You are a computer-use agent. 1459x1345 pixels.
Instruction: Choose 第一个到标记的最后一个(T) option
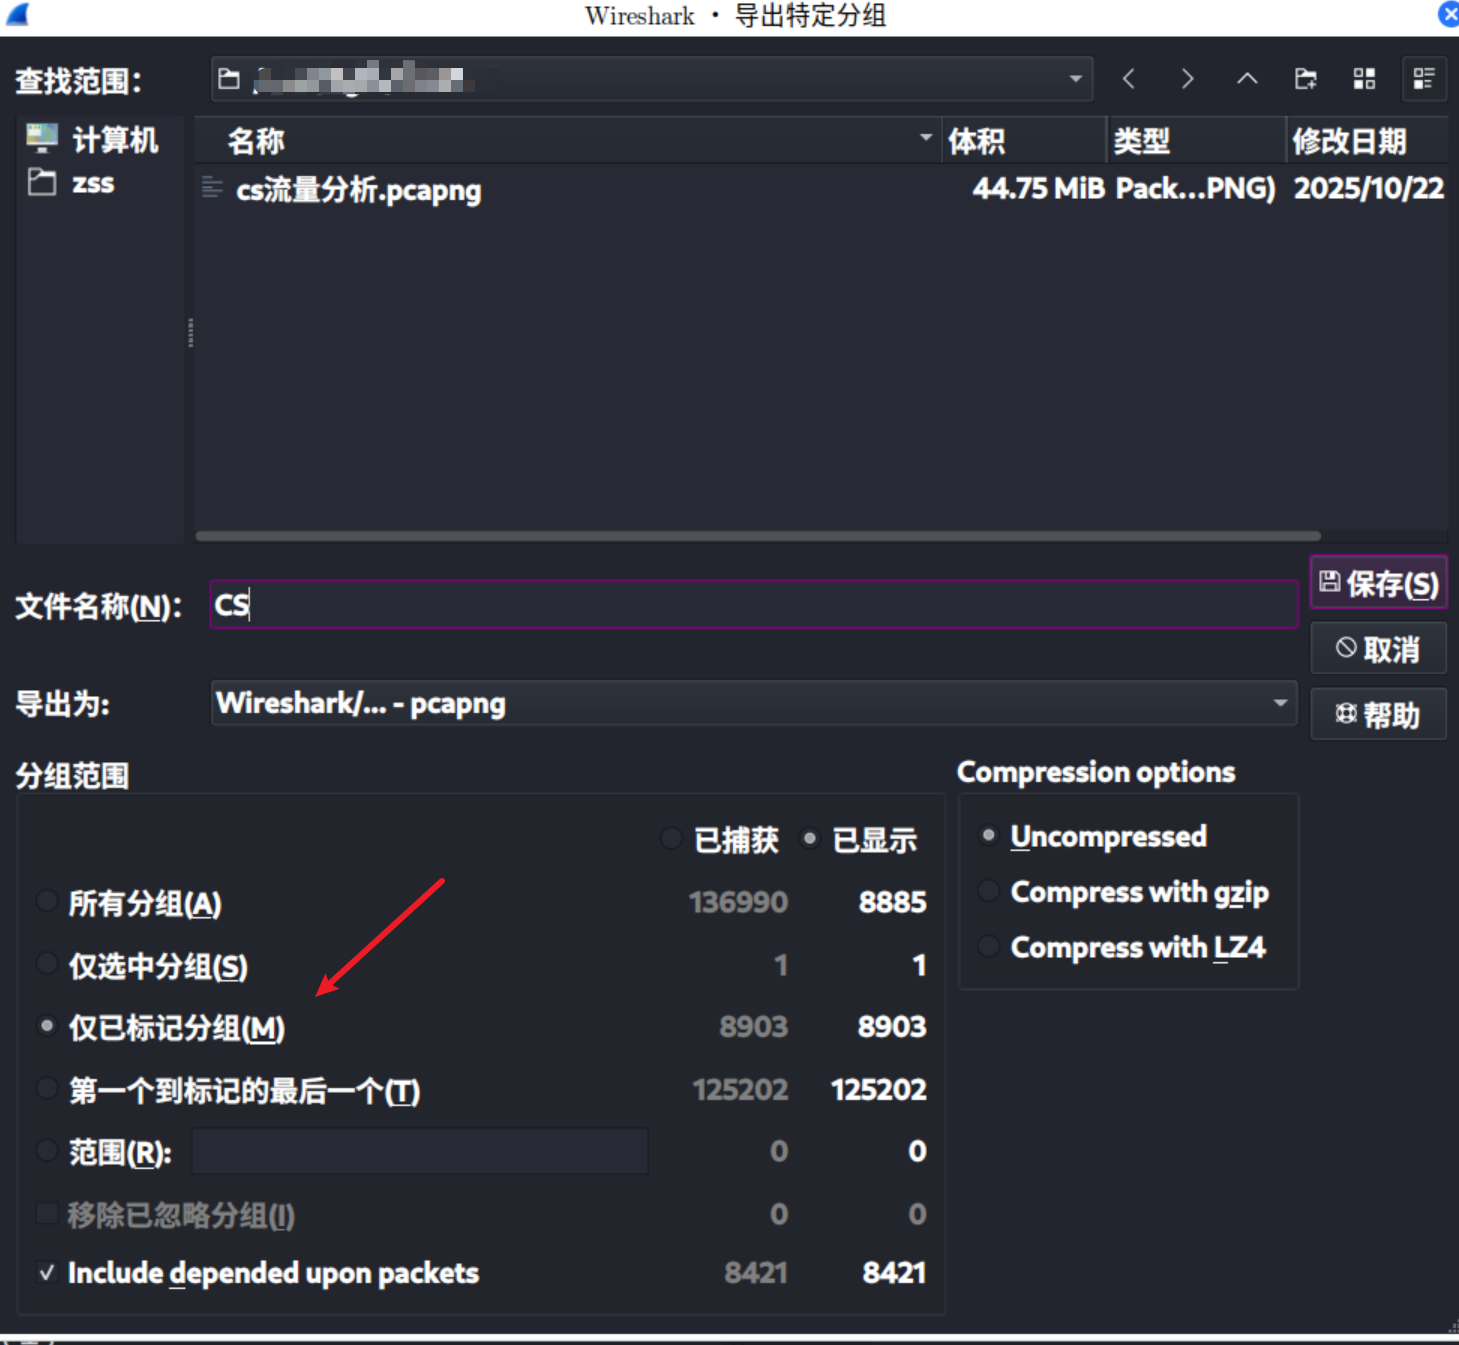46,1089
